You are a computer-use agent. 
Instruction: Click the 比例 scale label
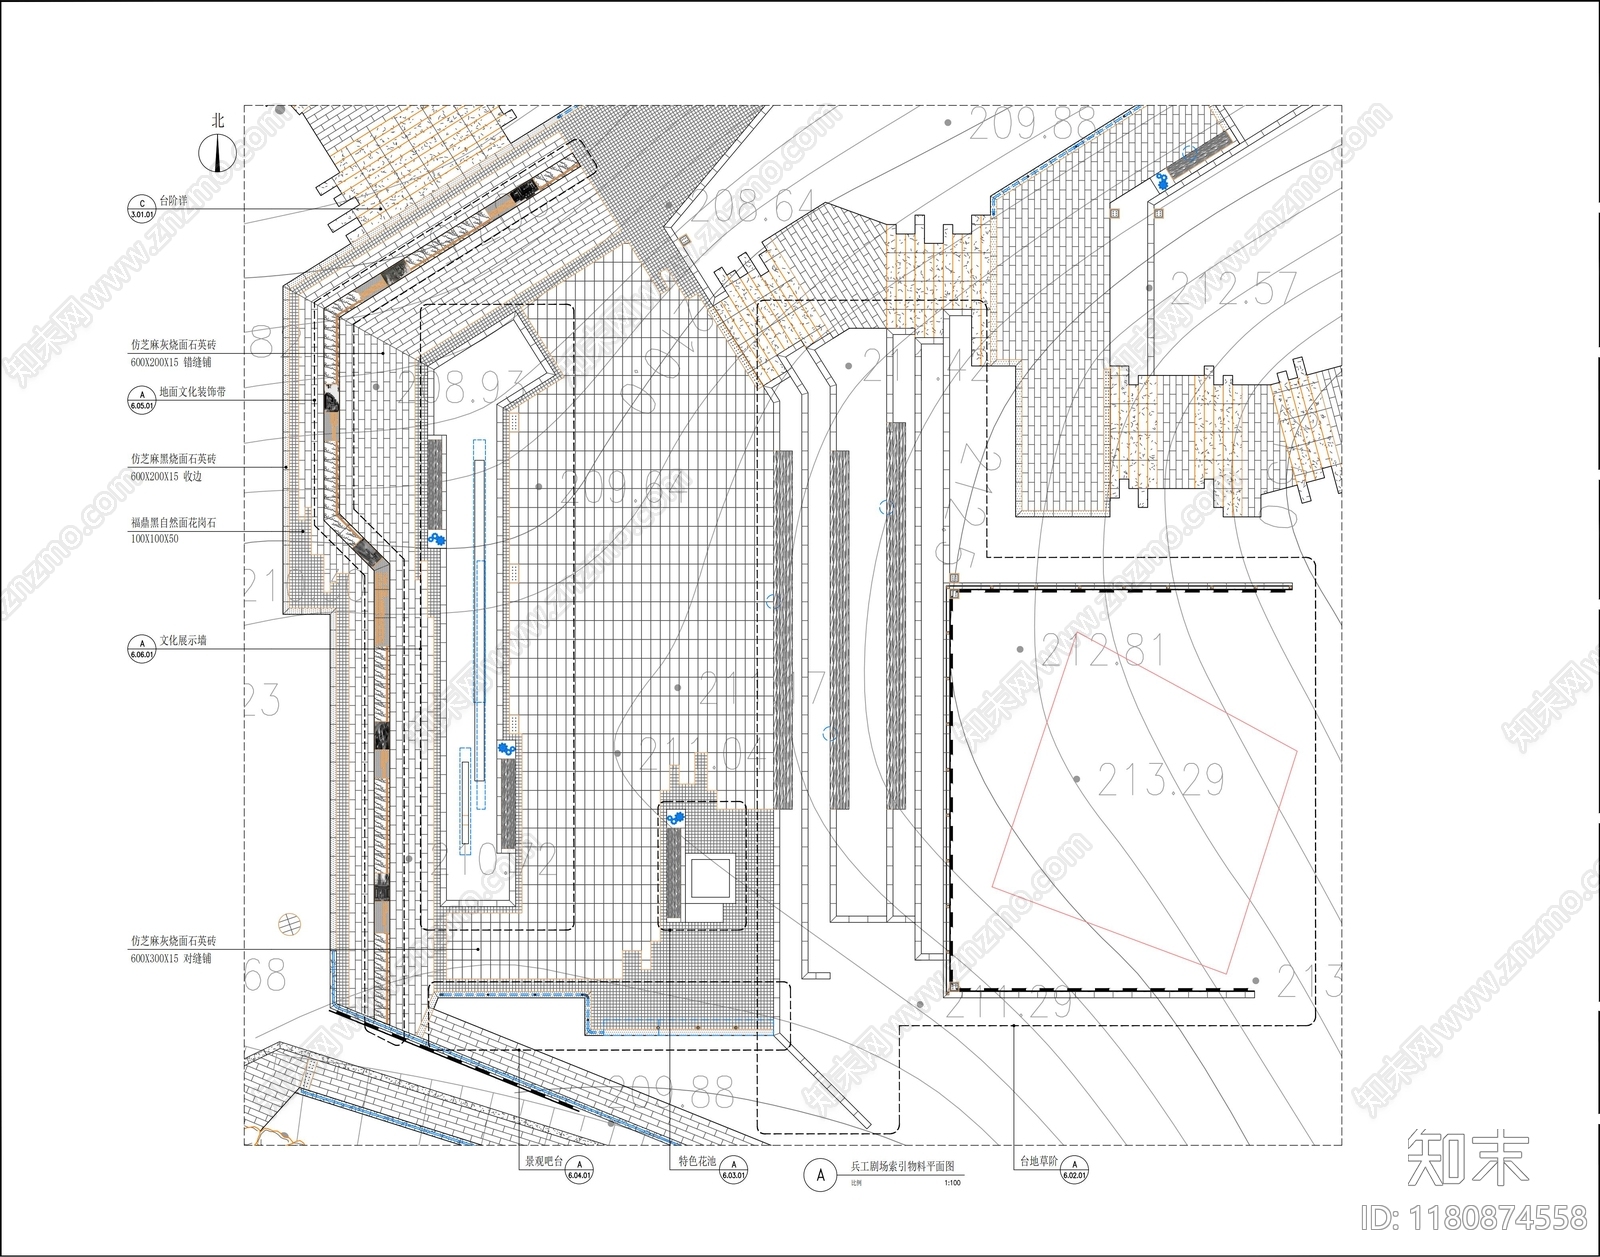pyautogui.click(x=856, y=1183)
